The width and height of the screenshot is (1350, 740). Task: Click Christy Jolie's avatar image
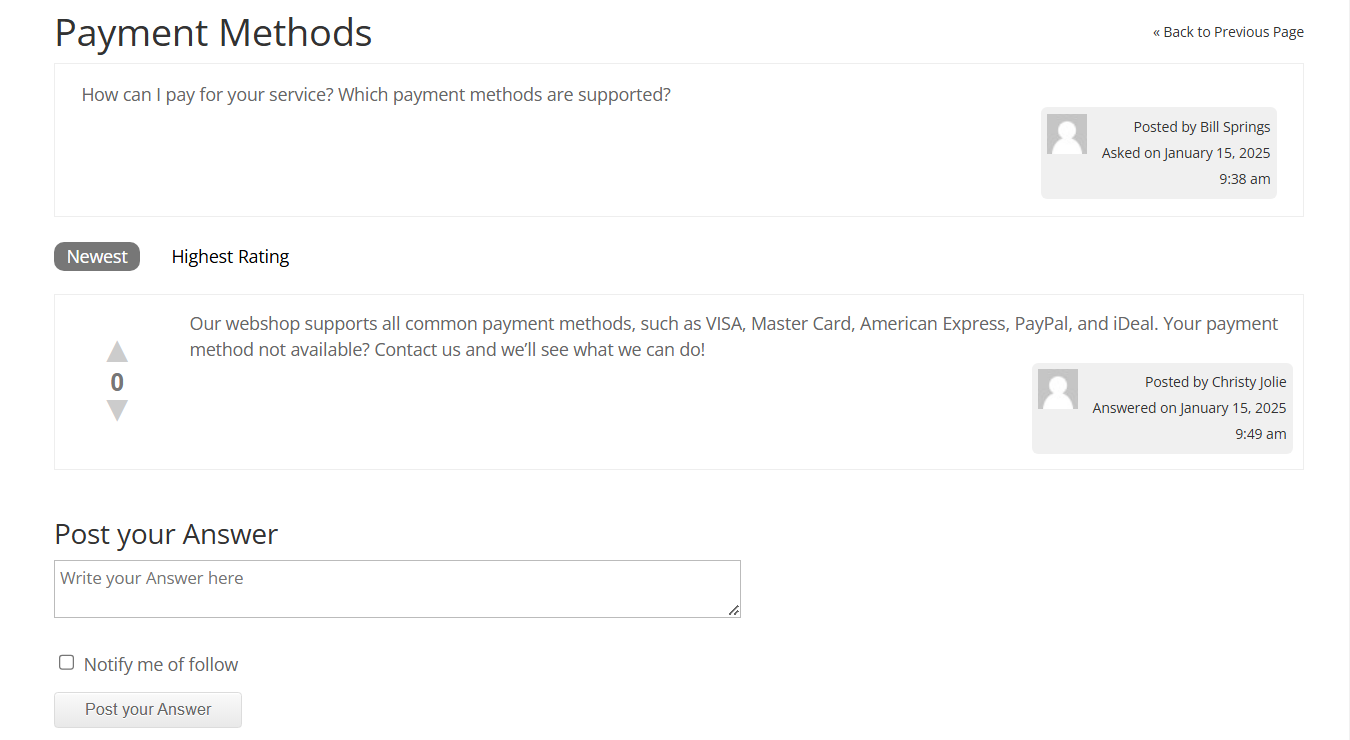(1058, 389)
